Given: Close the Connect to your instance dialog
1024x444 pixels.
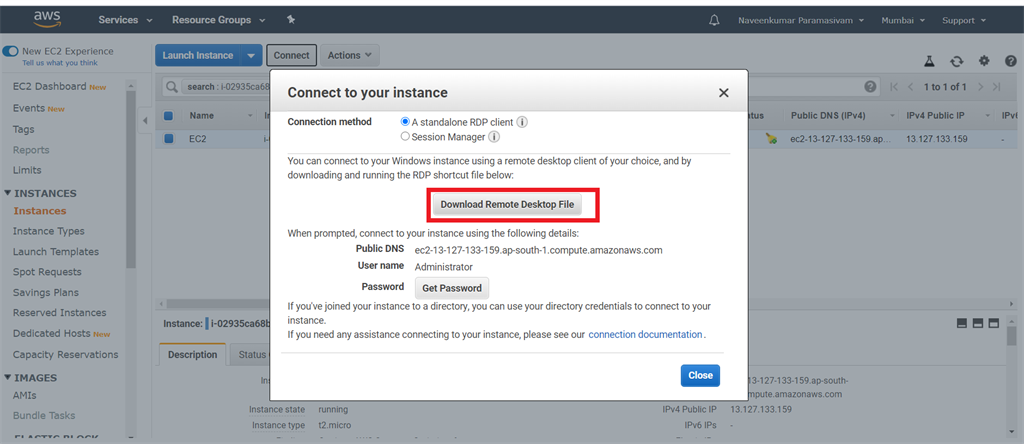Looking at the screenshot, I should pos(724,93).
